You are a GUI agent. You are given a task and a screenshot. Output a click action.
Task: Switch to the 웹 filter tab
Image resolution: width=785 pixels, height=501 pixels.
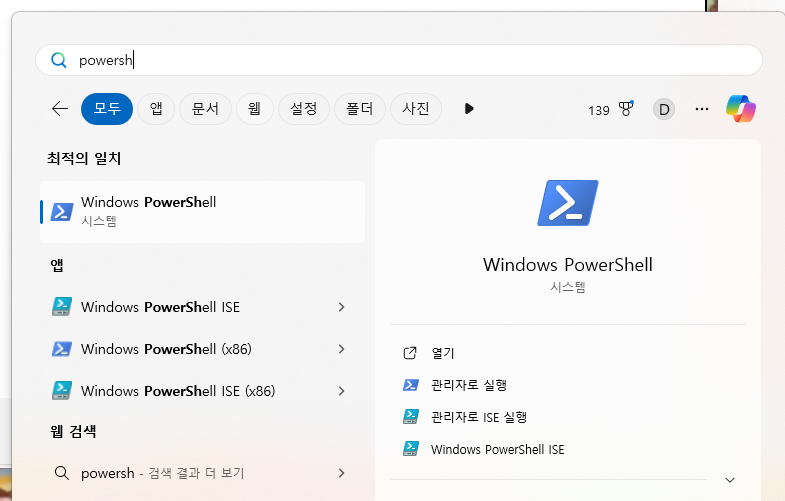point(254,109)
